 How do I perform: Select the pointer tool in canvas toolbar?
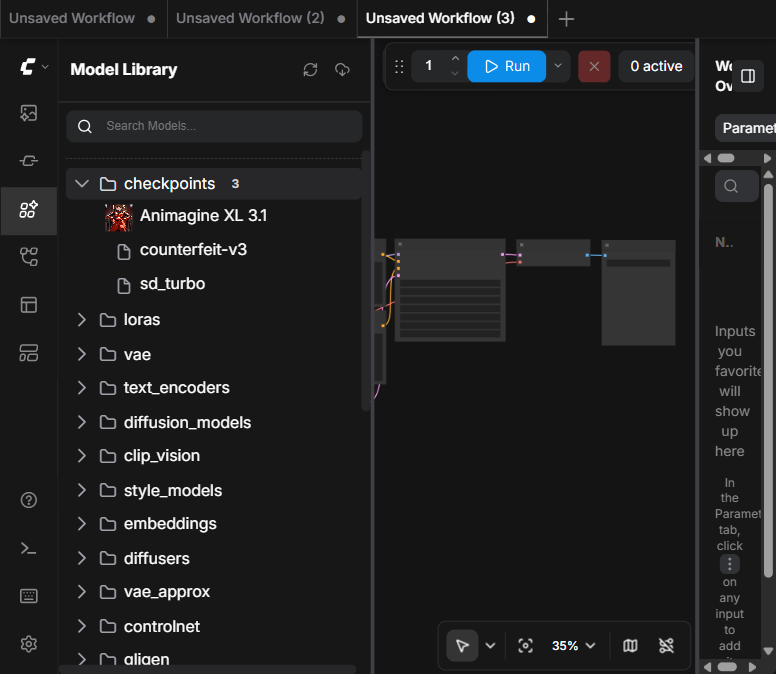coord(462,645)
